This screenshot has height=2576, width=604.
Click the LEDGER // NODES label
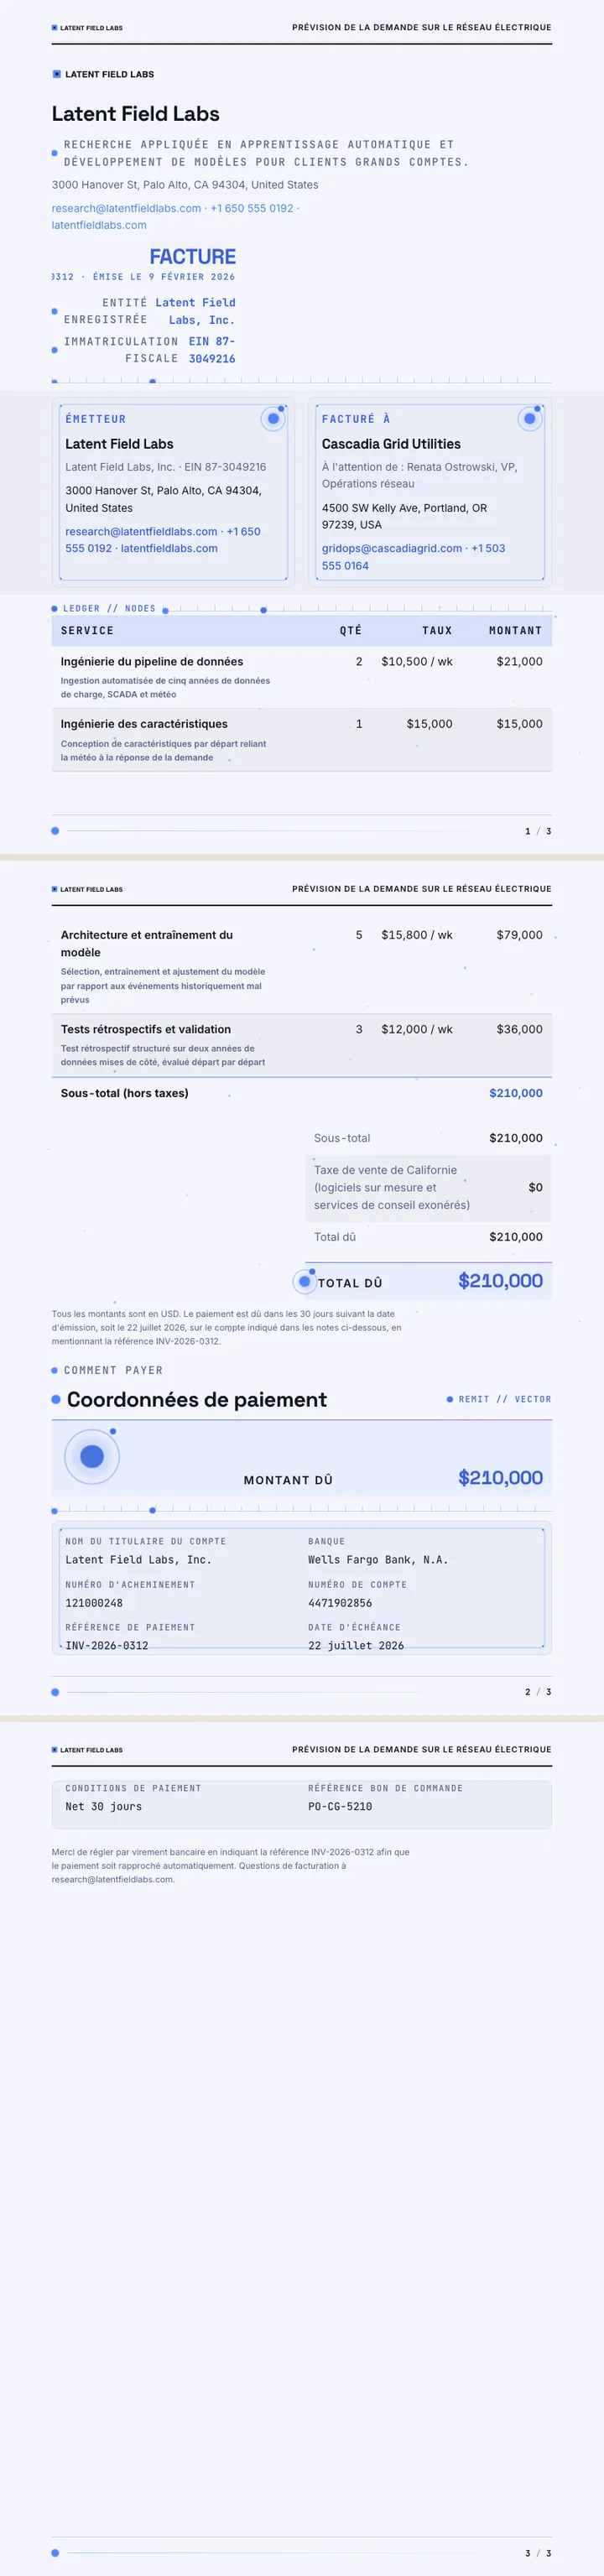coord(109,608)
